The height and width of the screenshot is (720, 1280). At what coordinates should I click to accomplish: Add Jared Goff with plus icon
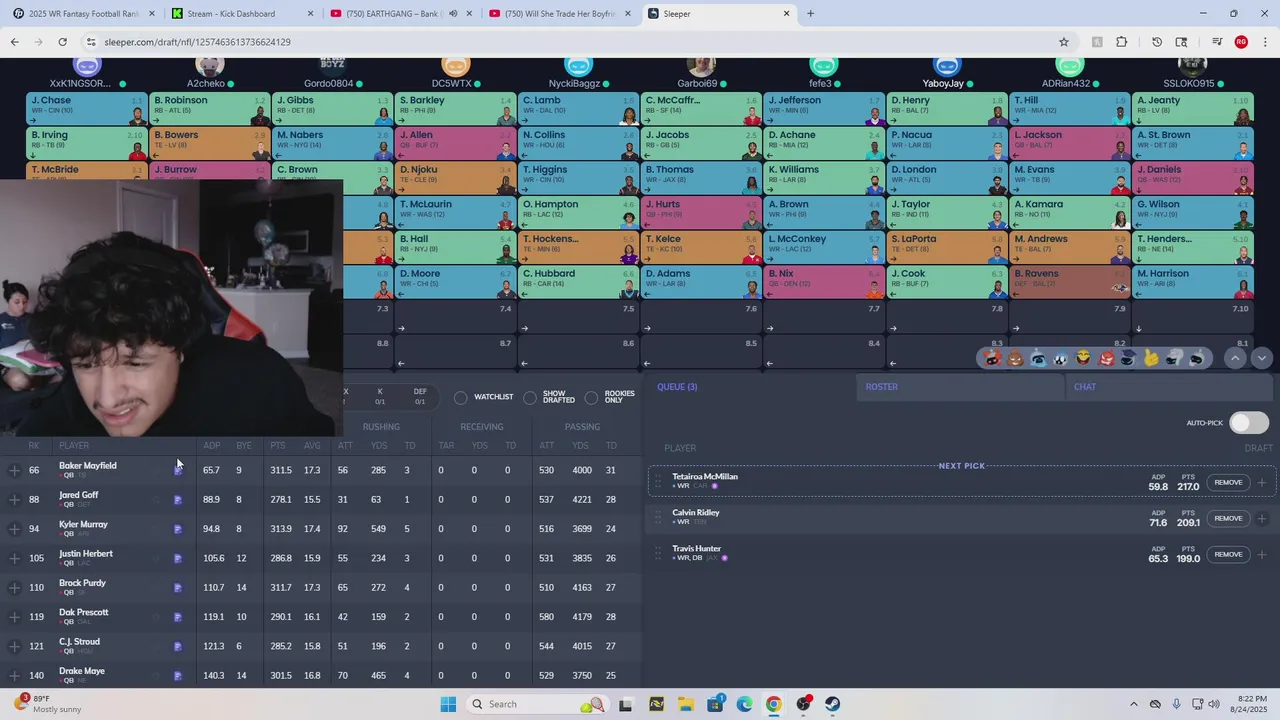coord(14,499)
